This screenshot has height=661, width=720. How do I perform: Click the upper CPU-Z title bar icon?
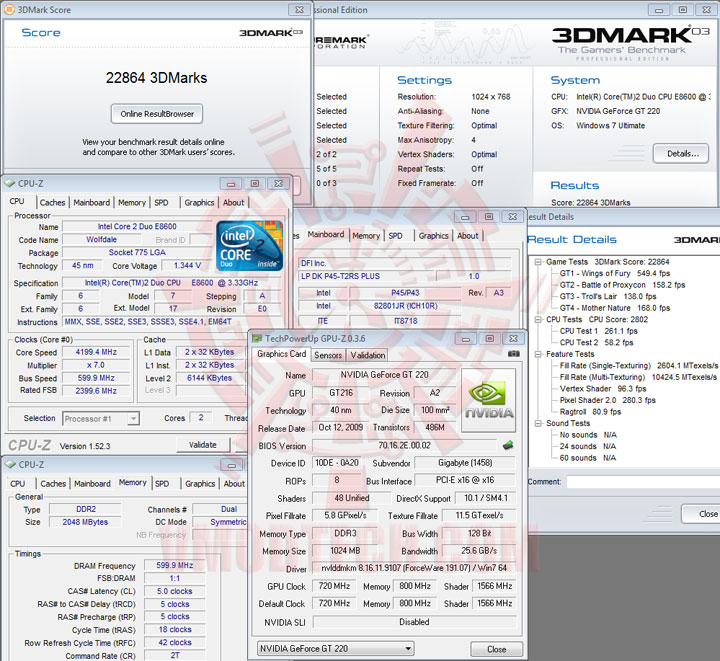pyautogui.click(x=10, y=184)
